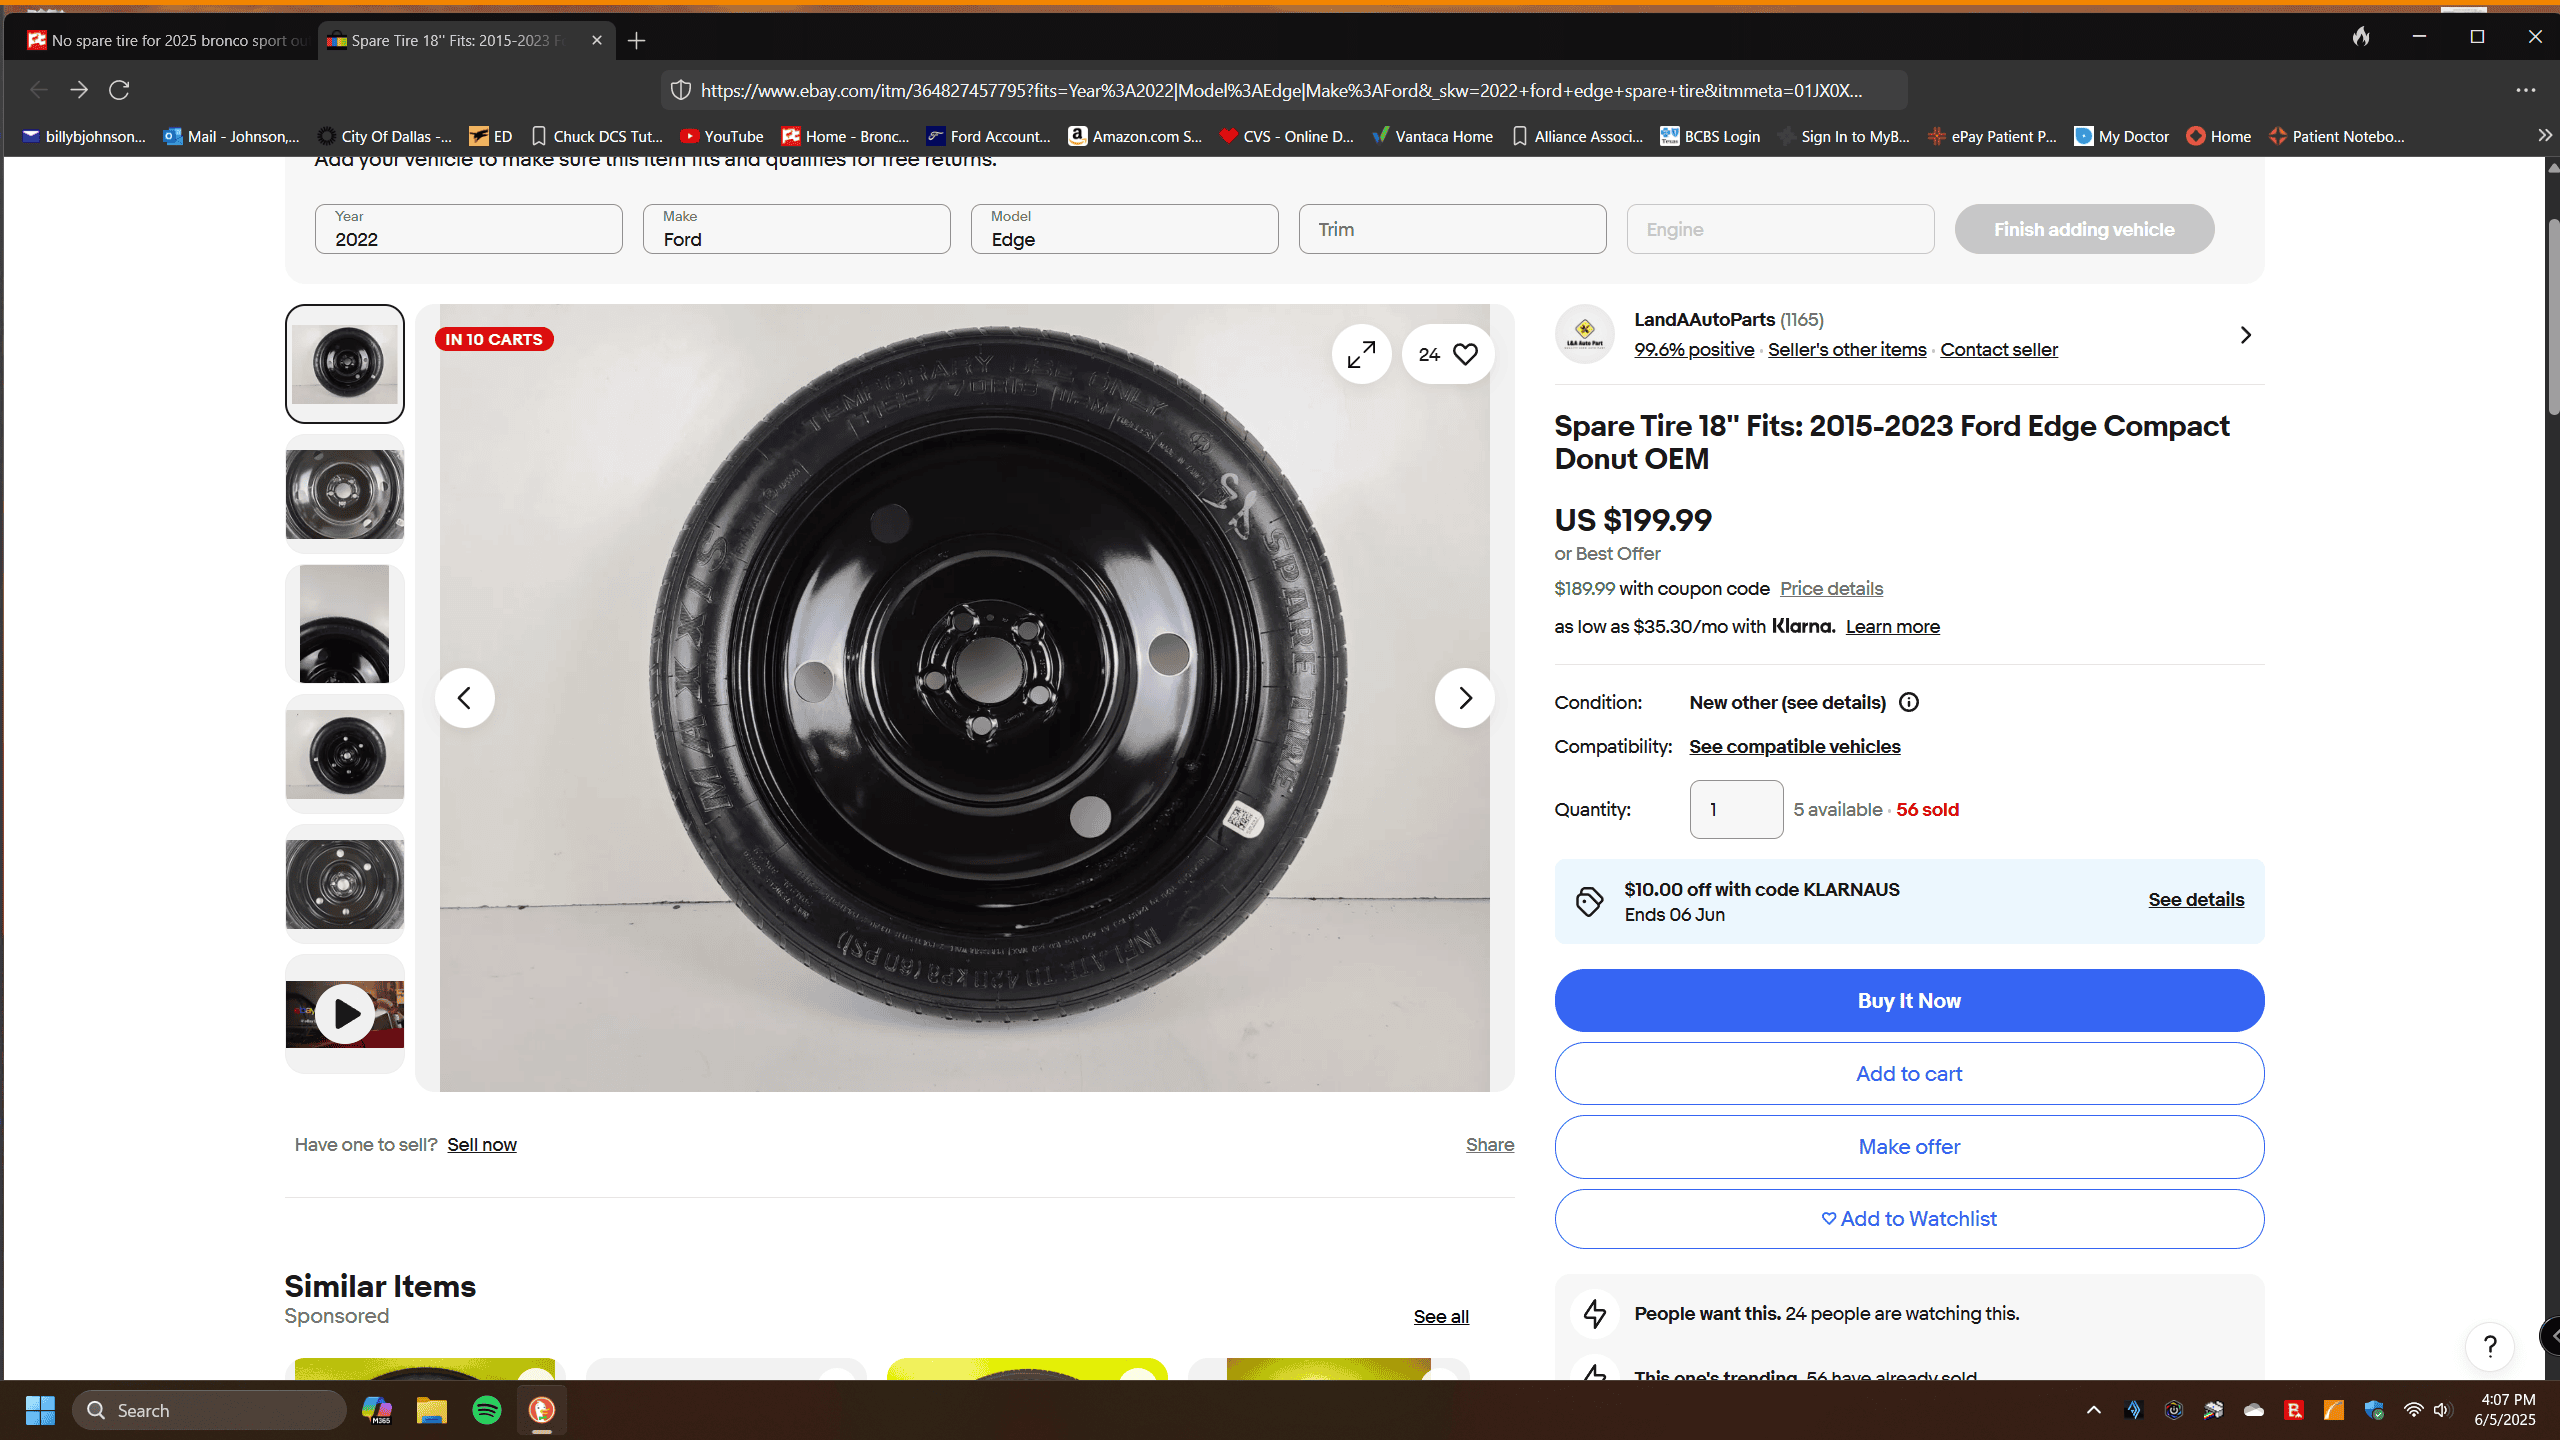Click the shield icon in the address bar
The width and height of the screenshot is (2560, 1440).
681,90
